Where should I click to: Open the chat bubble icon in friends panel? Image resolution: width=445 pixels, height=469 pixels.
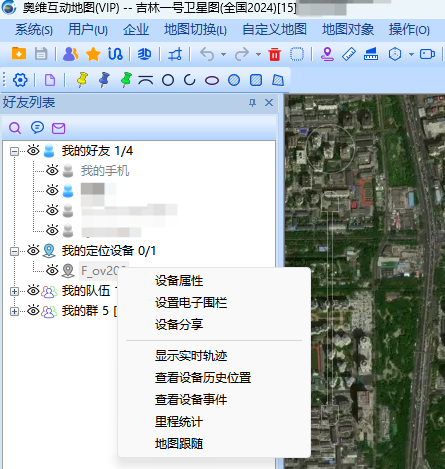[37, 127]
